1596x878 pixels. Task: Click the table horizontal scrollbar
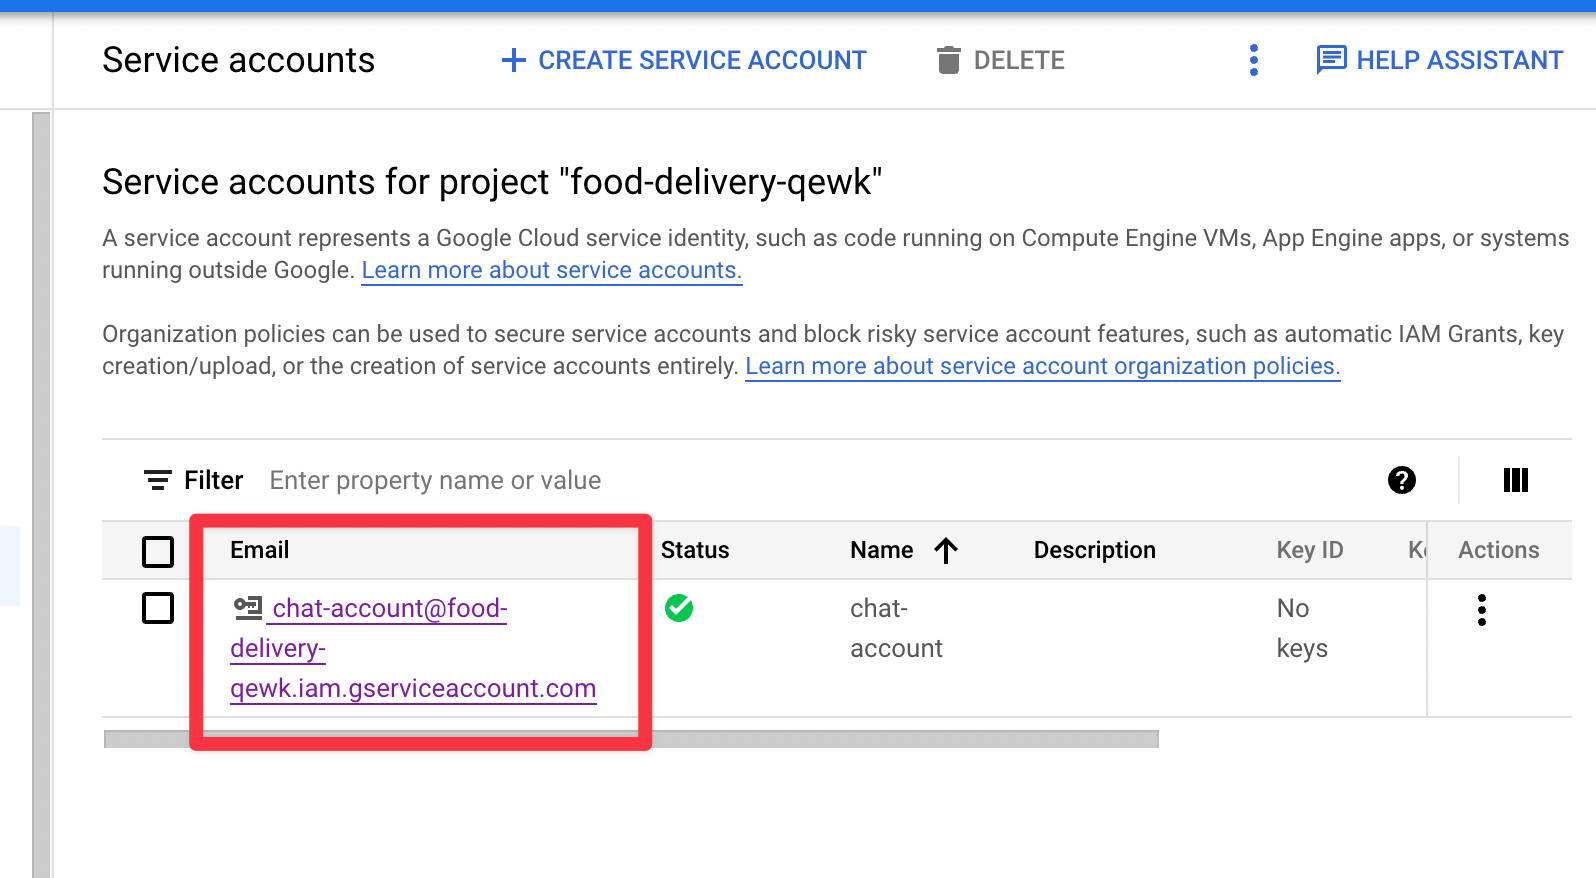631,739
